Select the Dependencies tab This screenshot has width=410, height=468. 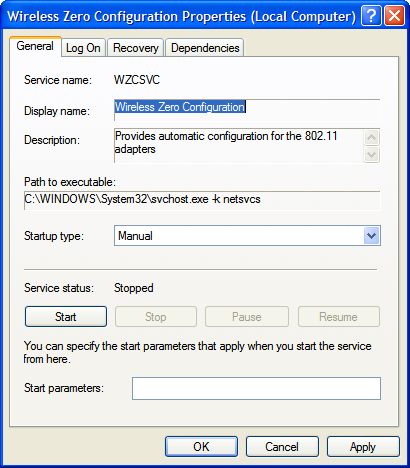205,48
